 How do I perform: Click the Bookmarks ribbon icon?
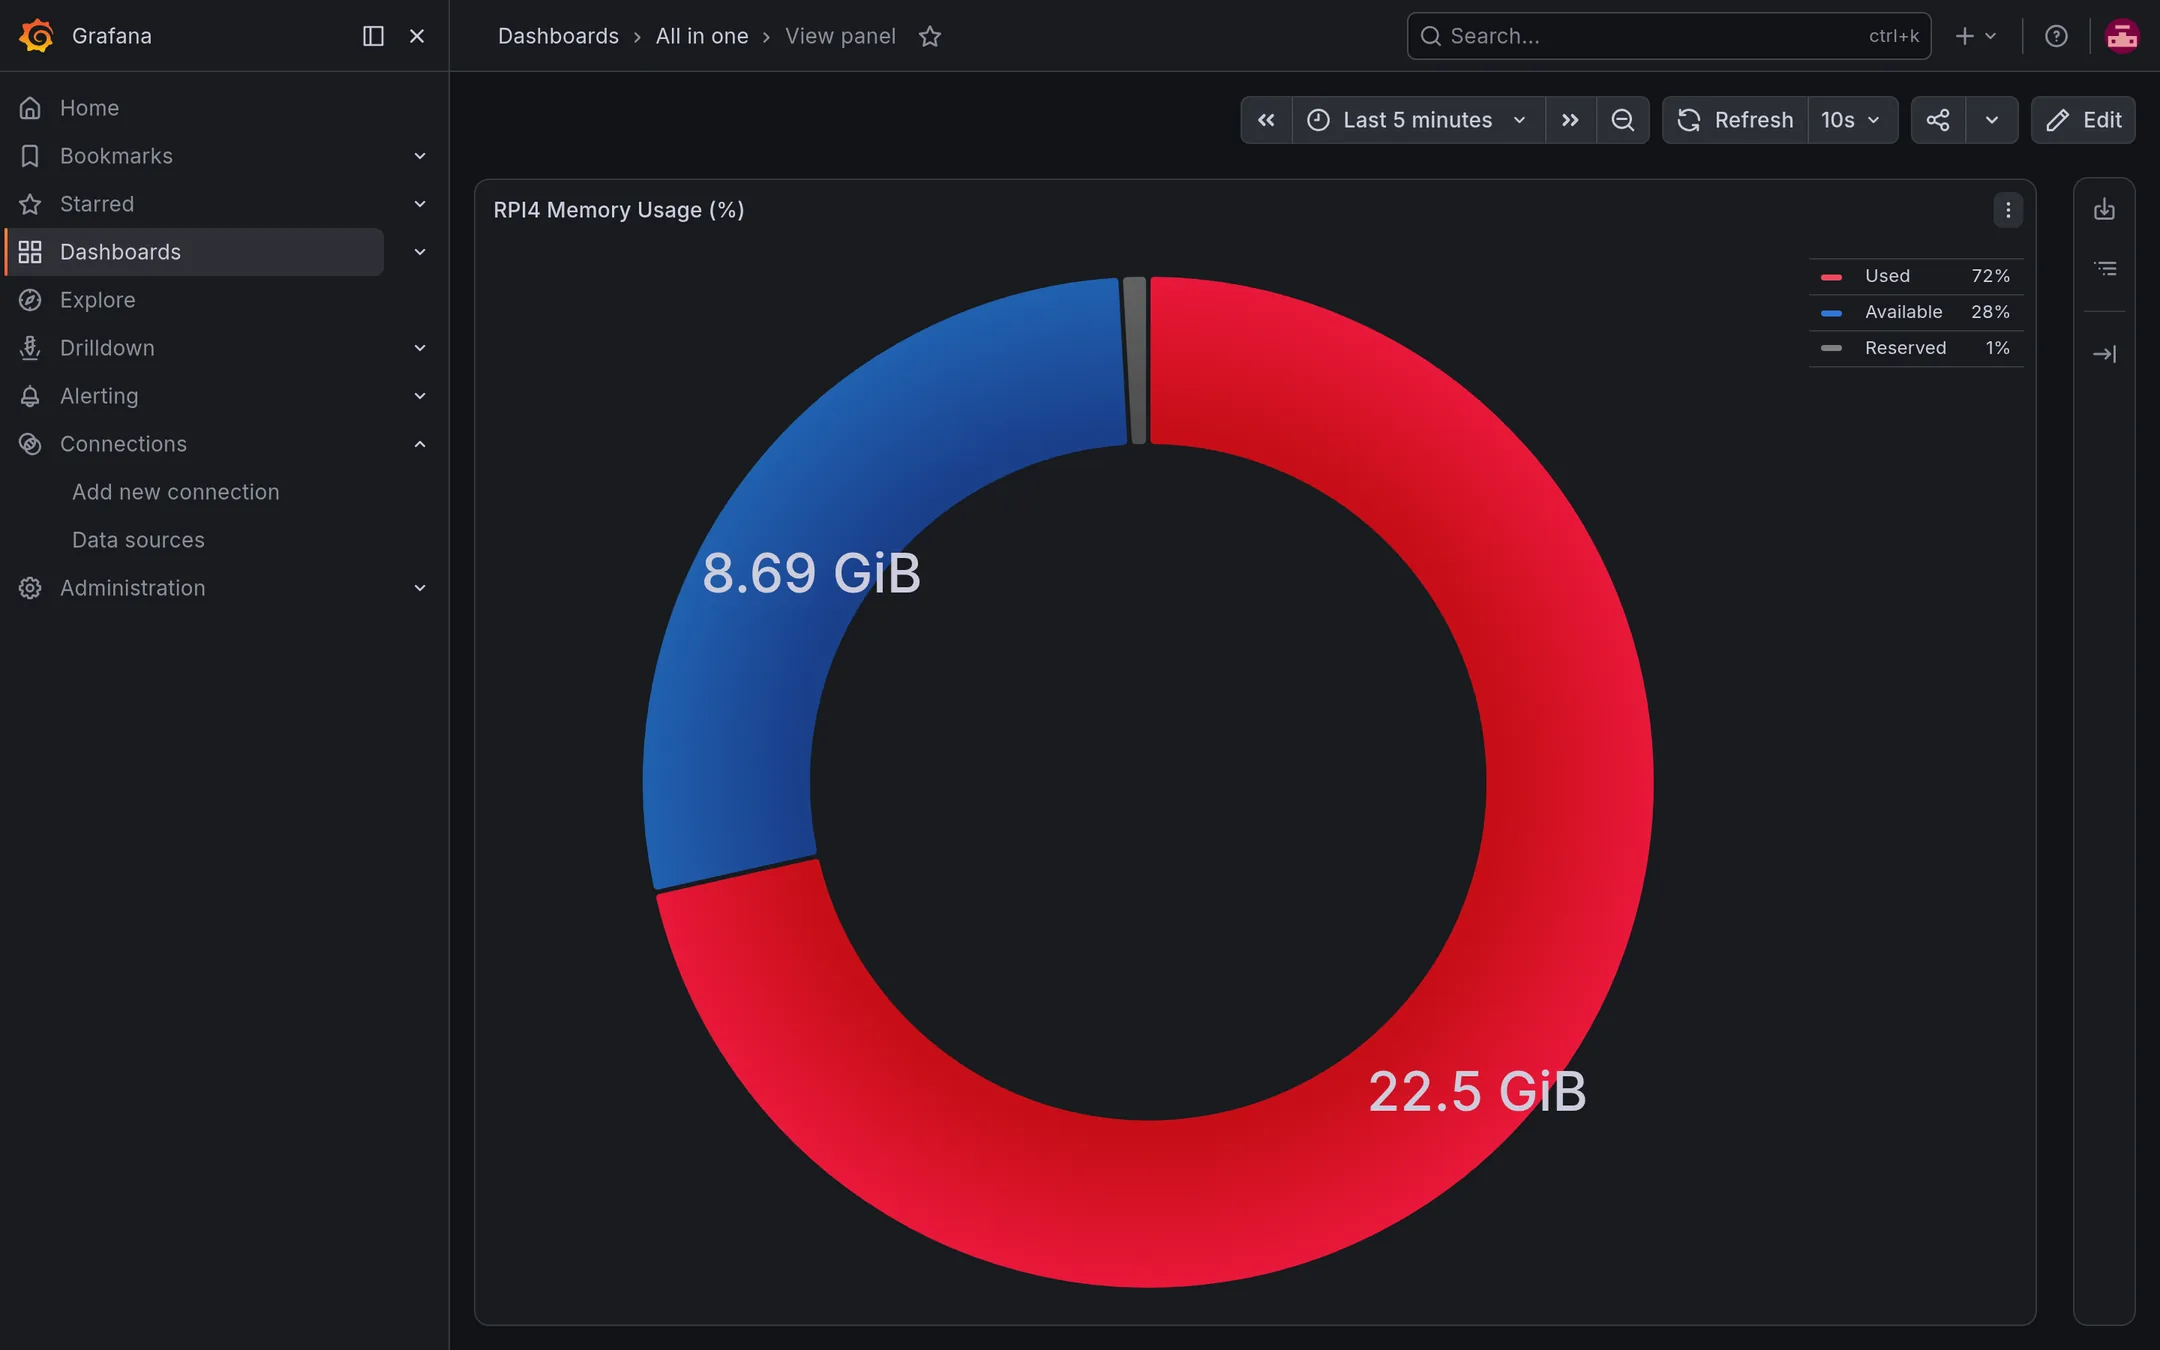[30, 156]
